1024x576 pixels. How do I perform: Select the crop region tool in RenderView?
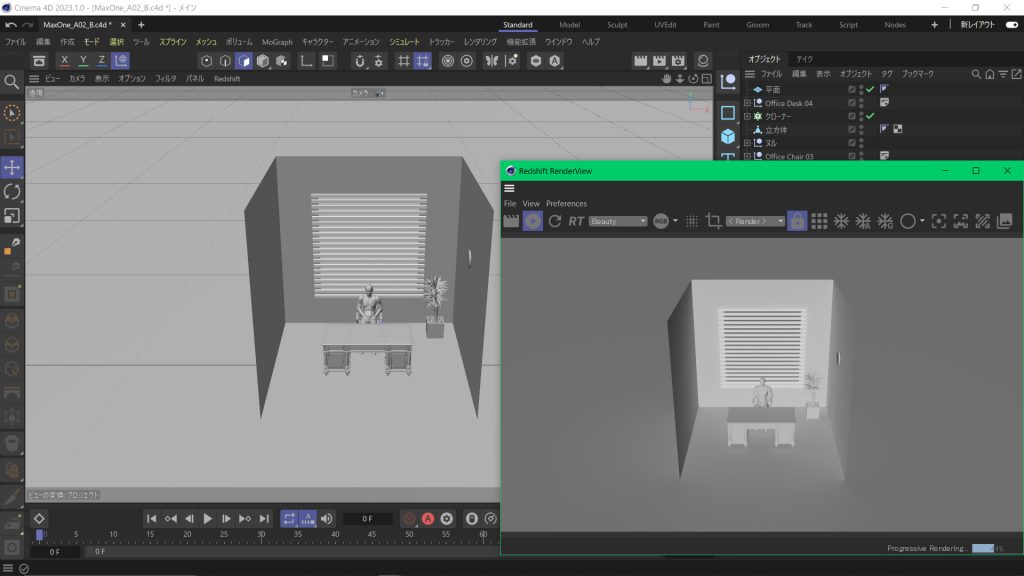[x=715, y=221]
